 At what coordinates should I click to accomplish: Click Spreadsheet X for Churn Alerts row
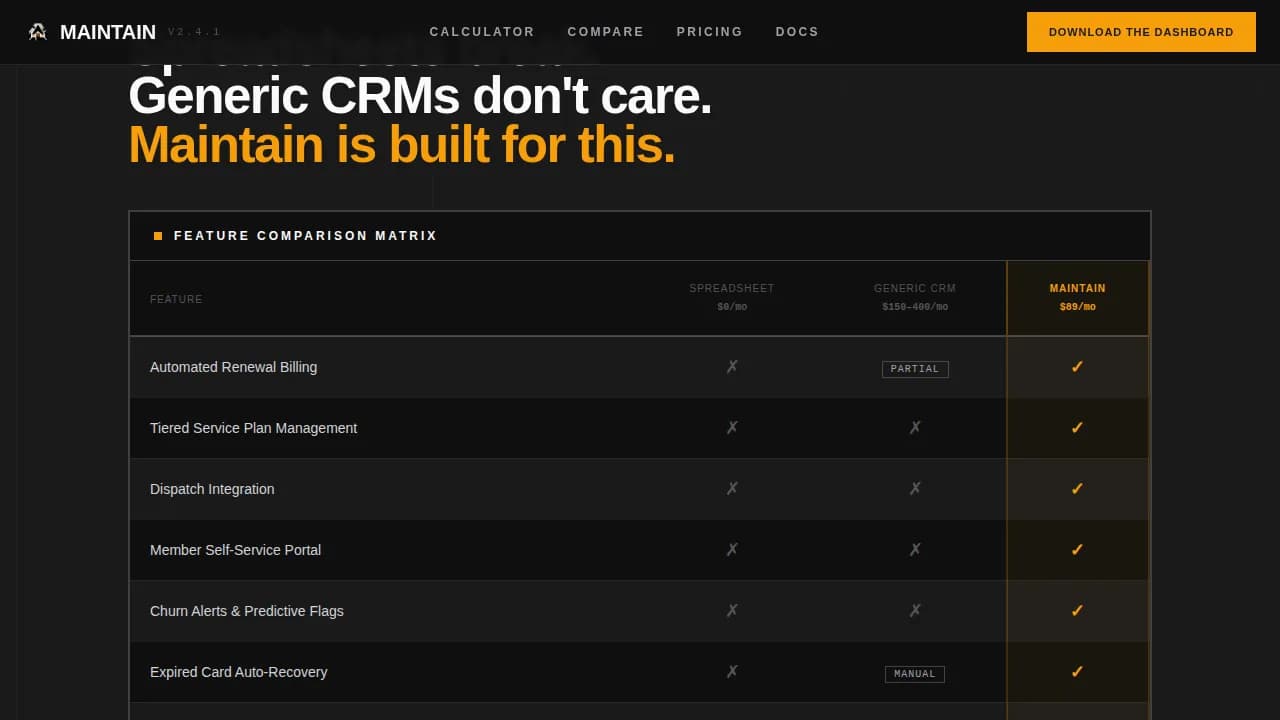click(732, 611)
